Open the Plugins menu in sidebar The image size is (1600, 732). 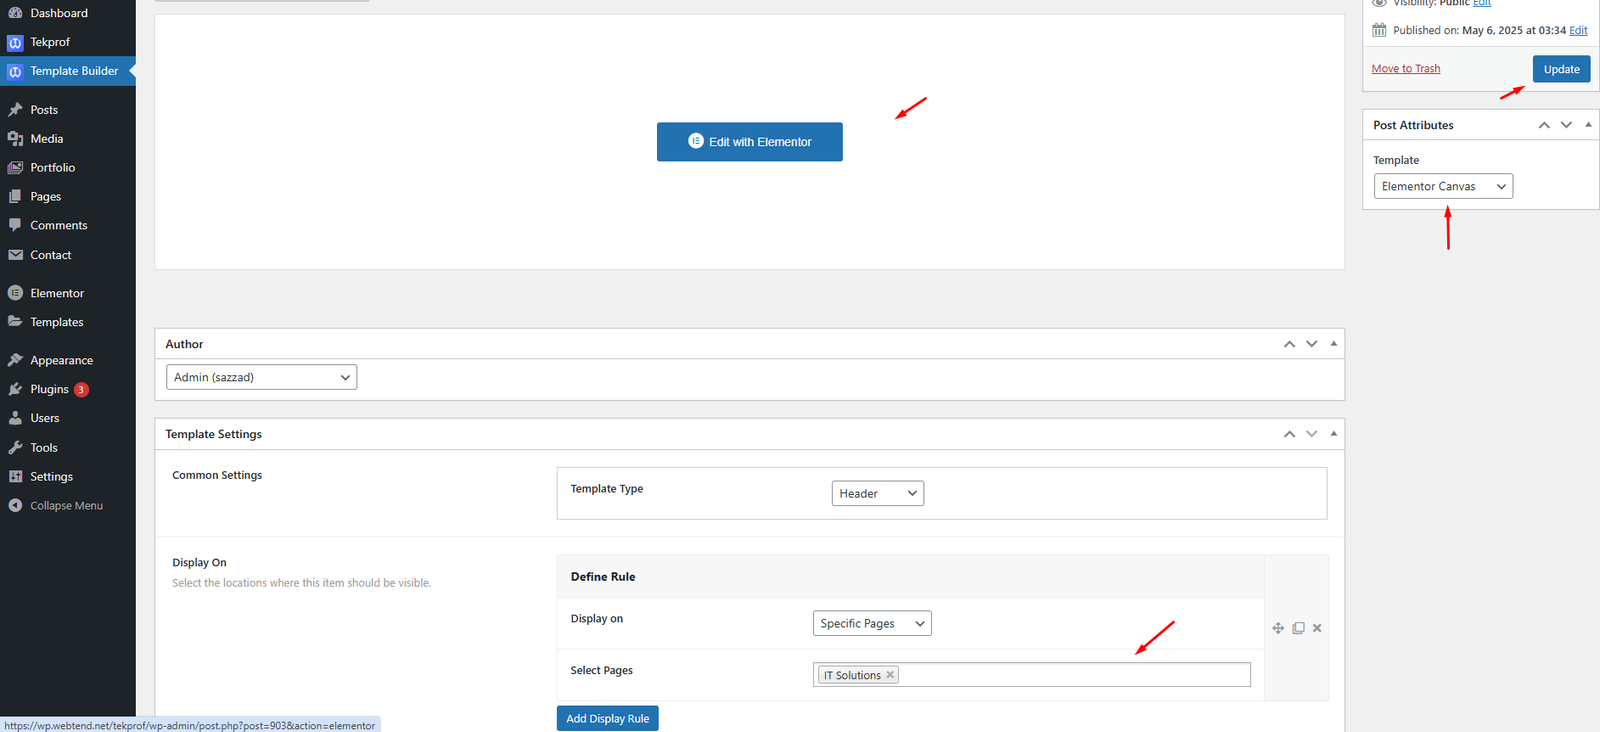click(x=49, y=389)
